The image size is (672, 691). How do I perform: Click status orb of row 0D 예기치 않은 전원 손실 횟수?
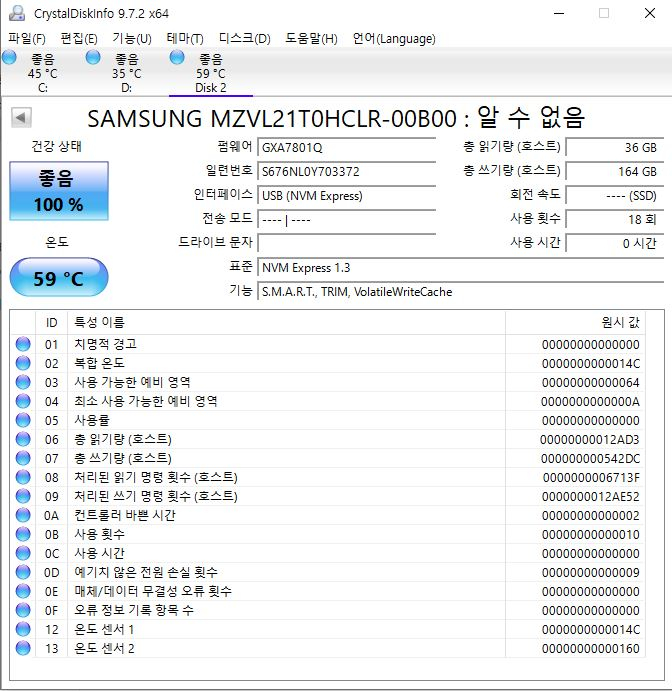click(23, 572)
